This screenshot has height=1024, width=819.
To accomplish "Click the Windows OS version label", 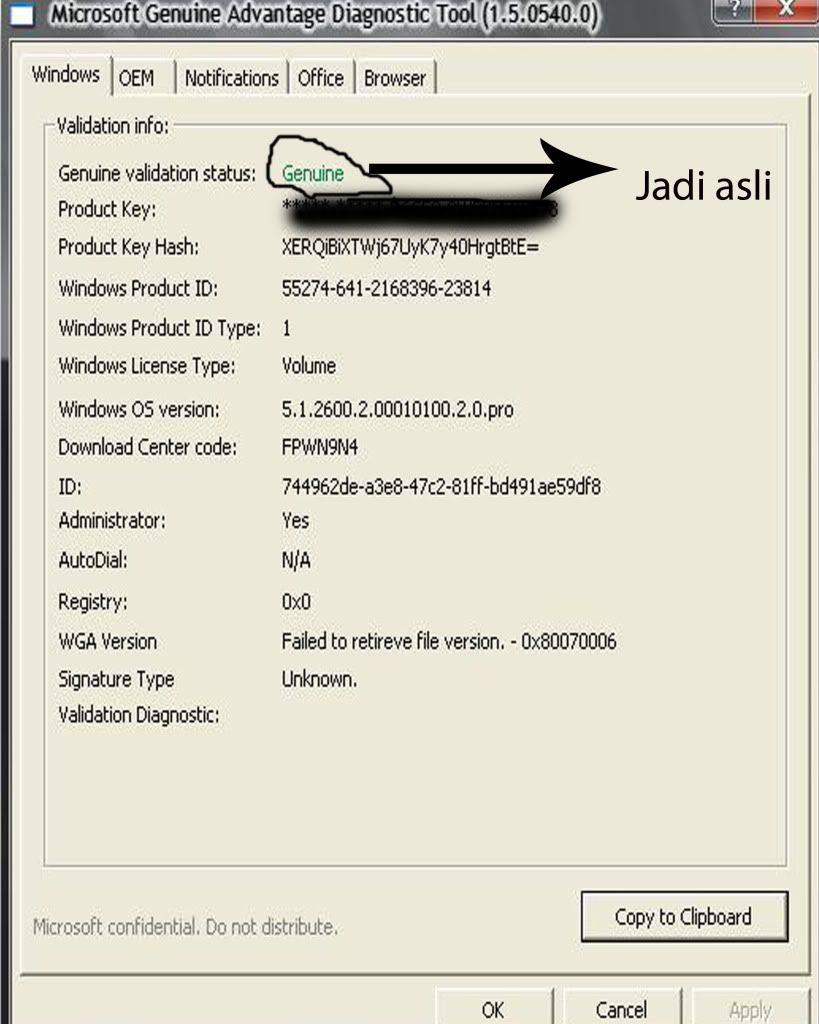I will tap(139, 409).
